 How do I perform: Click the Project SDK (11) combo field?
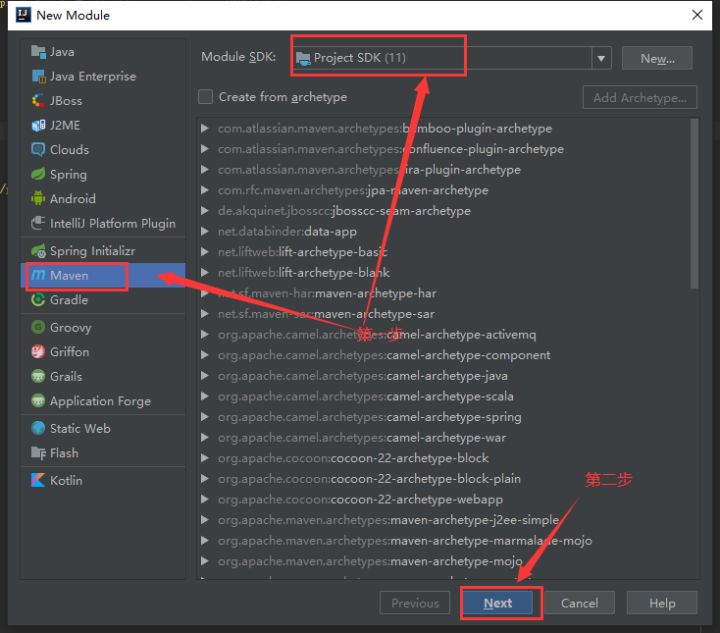(x=452, y=58)
